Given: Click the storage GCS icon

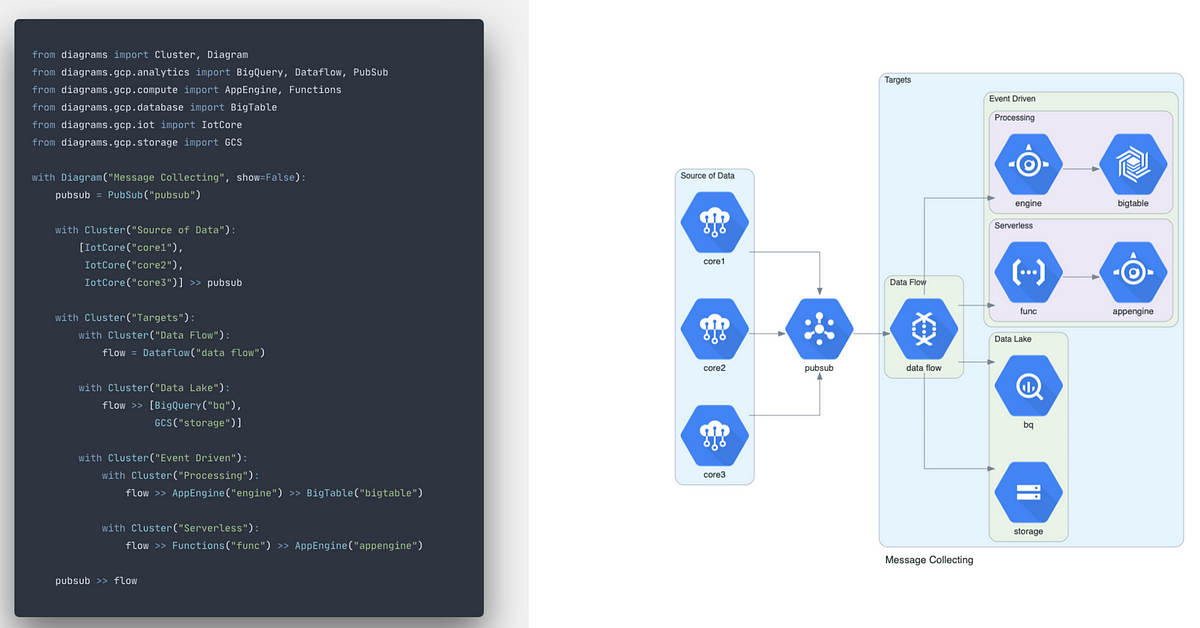Looking at the screenshot, I should (x=1029, y=492).
